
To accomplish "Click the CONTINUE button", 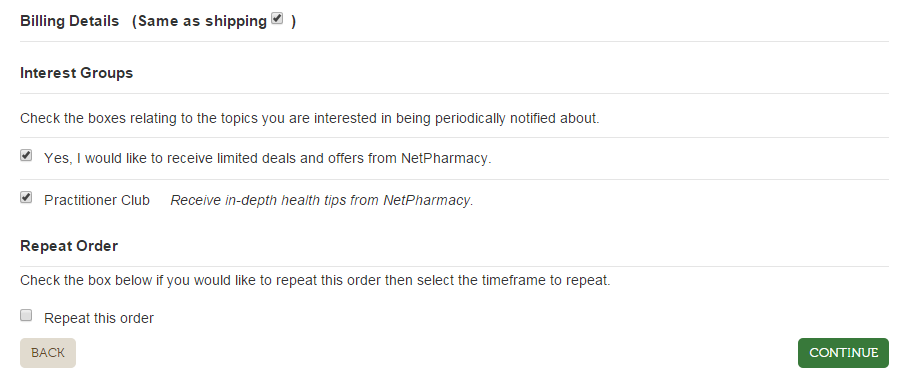I will pyautogui.click(x=843, y=353).
